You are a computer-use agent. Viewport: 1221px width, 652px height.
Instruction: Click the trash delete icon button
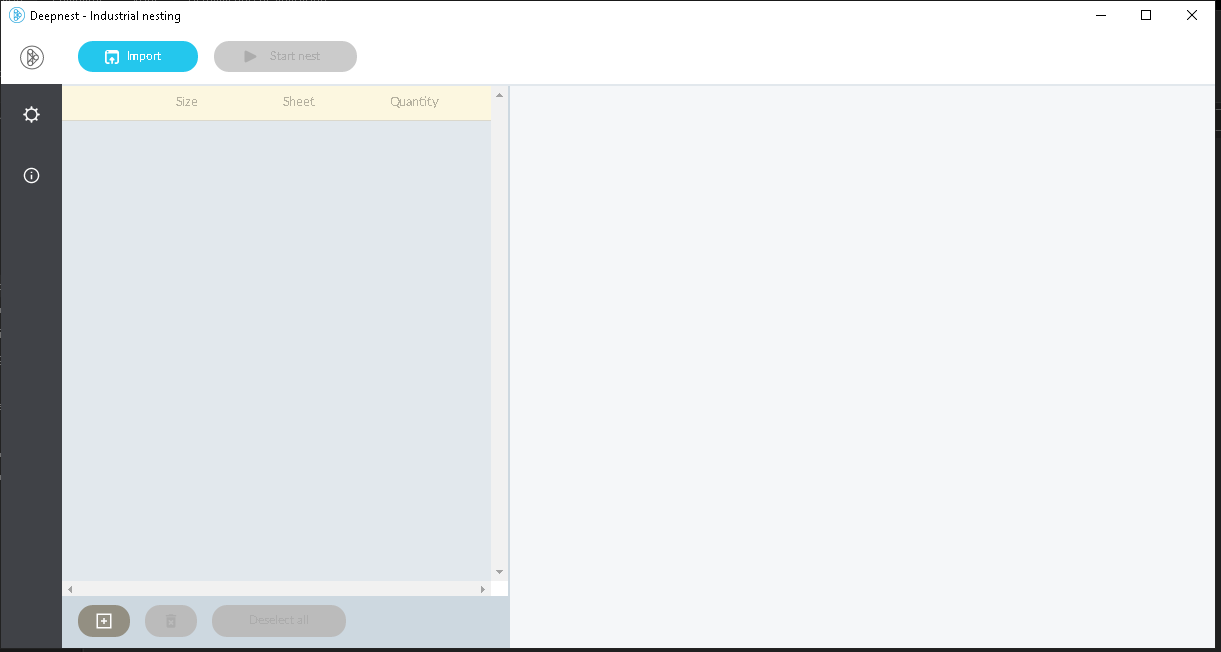pyautogui.click(x=171, y=621)
